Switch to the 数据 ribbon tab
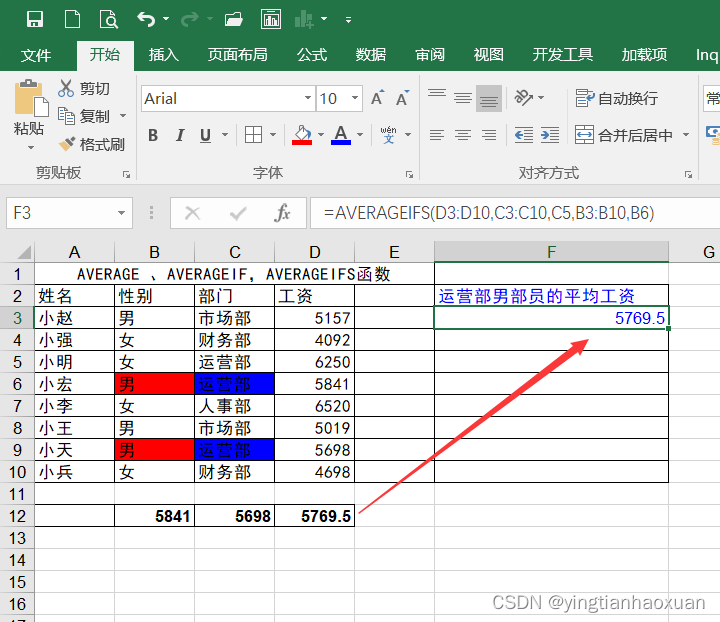The height and width of the screenshot is (622, 720). [371, 55]
